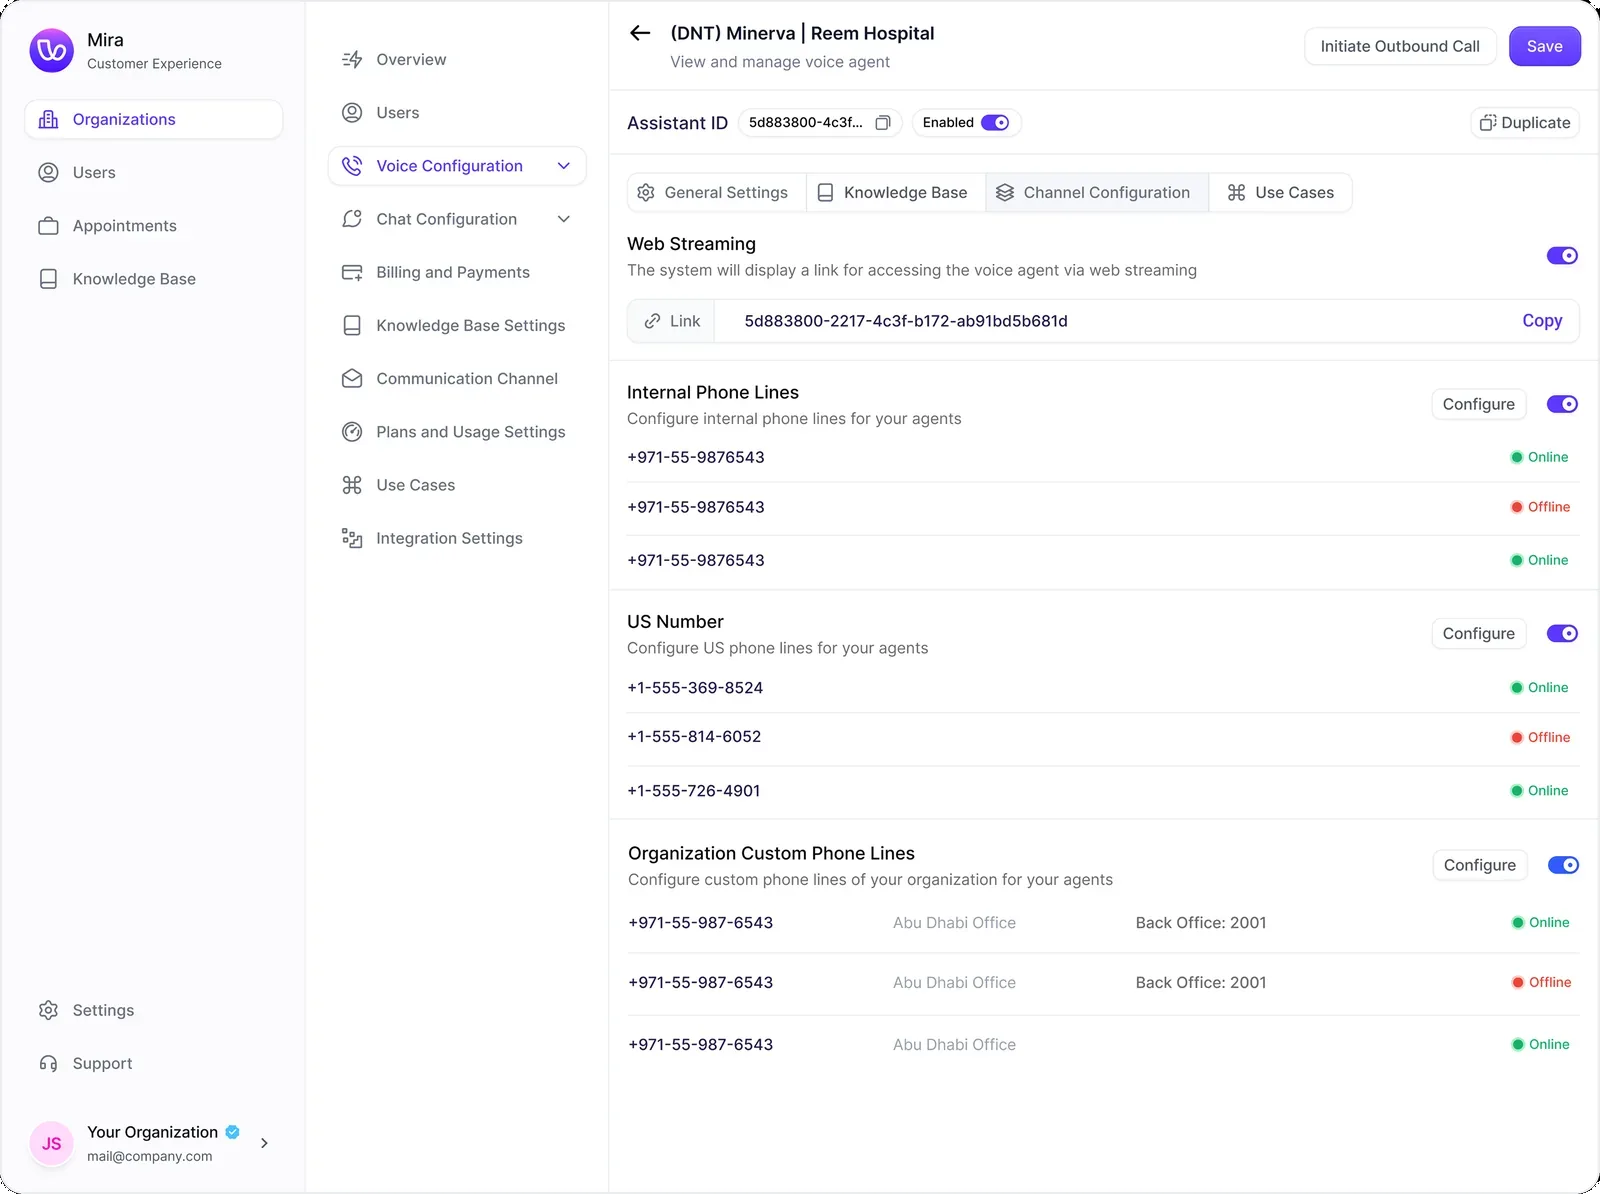This screenshot has width=1600, height=1194.
Task: Toggle Organization Custom Phone Lines switch
Action: (x=1563, y=865)
